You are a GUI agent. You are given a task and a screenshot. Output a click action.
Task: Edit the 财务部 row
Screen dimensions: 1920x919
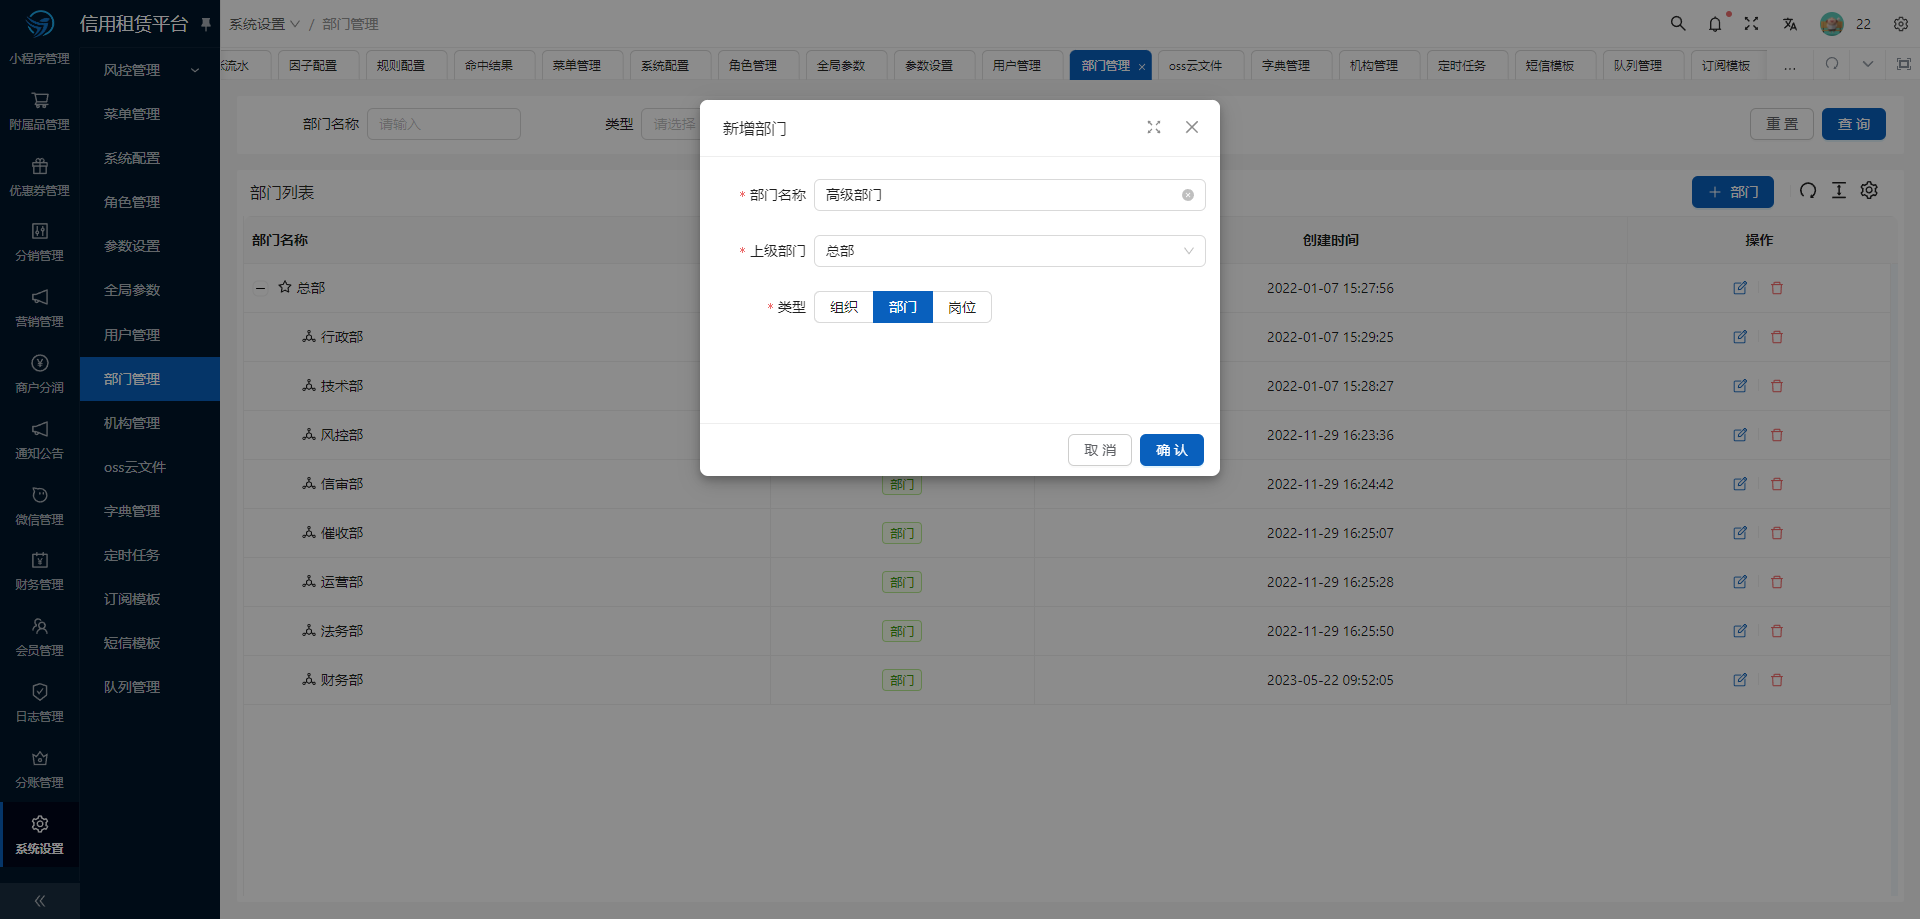pos(1740,680)
